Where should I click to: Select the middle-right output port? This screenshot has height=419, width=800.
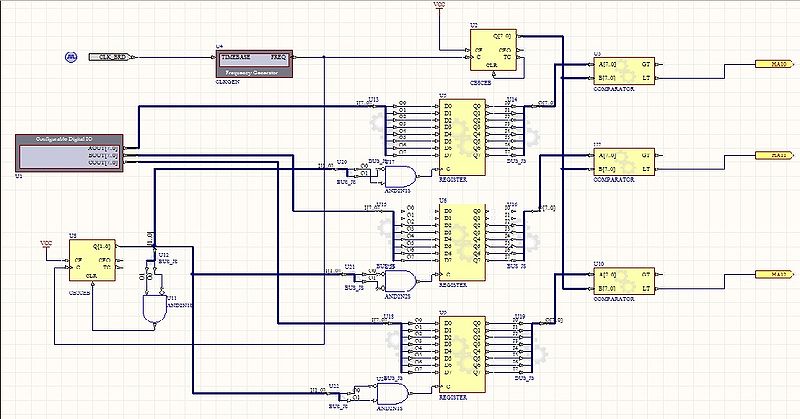point(771,155)
